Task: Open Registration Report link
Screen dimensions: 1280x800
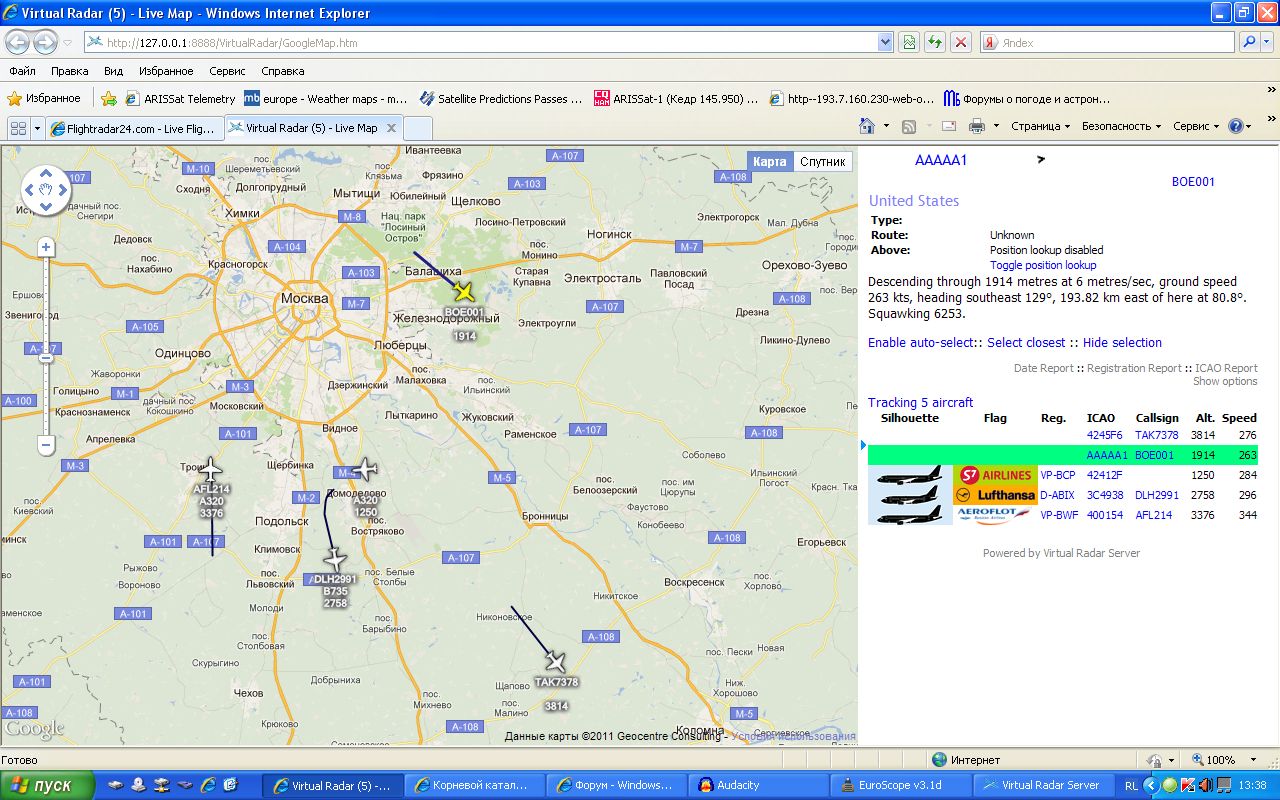Action: (1134, 368)
